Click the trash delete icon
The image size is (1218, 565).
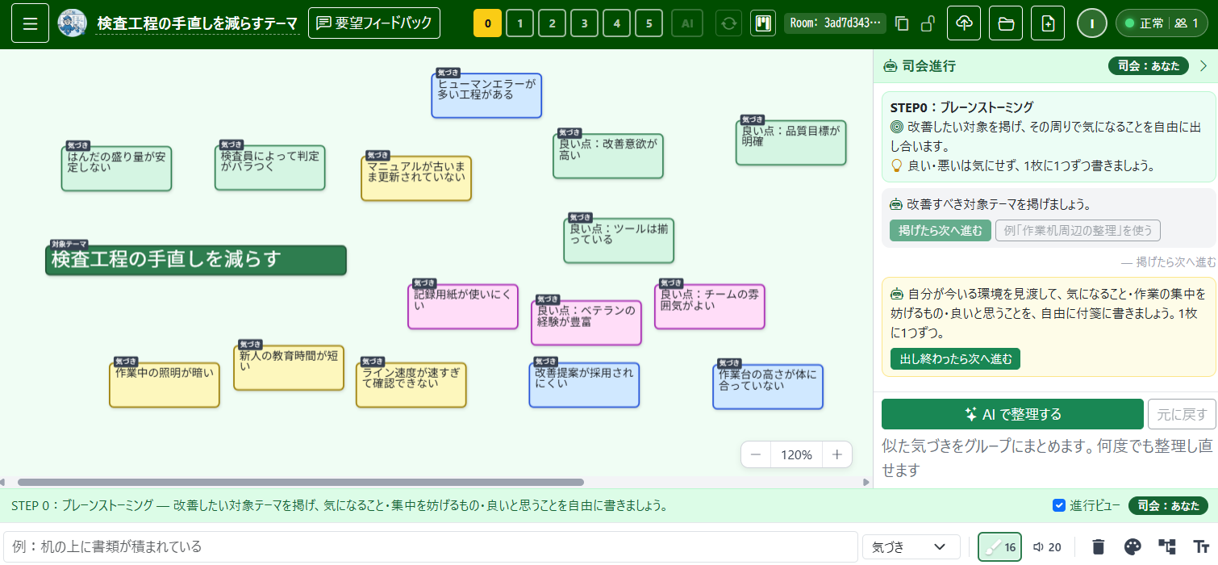tap(1098, 547)
